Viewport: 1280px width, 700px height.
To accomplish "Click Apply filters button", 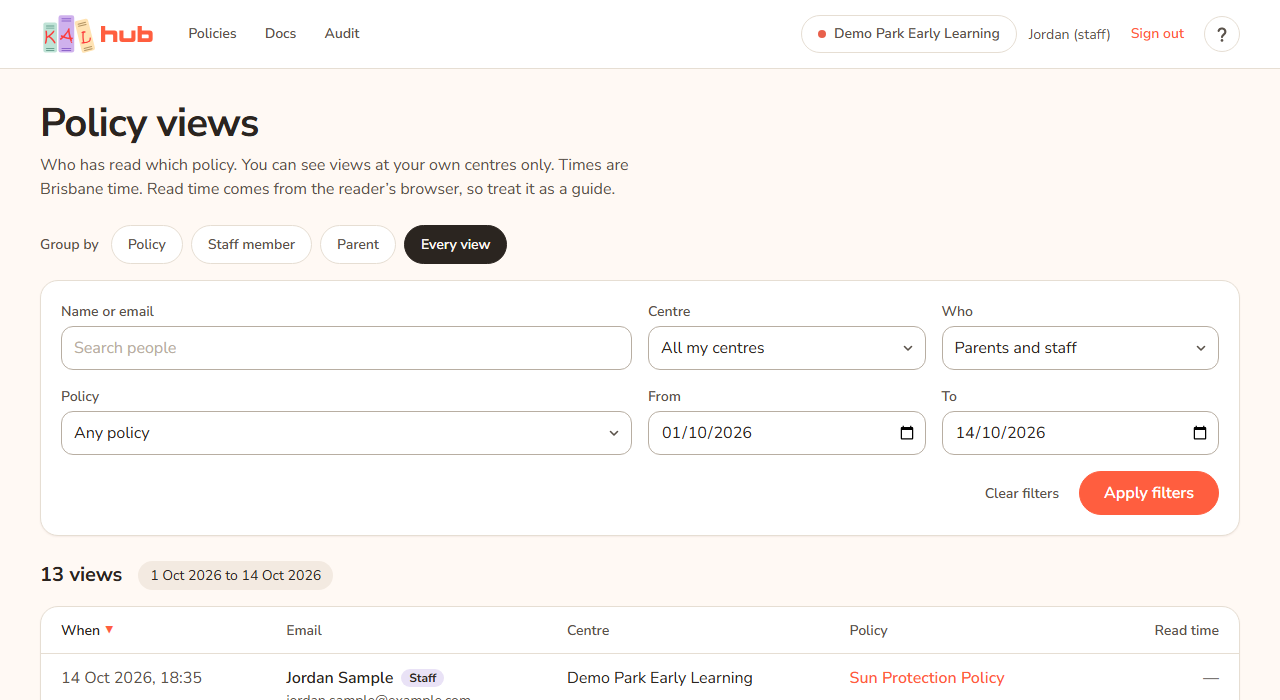I will coord(1149,493).
